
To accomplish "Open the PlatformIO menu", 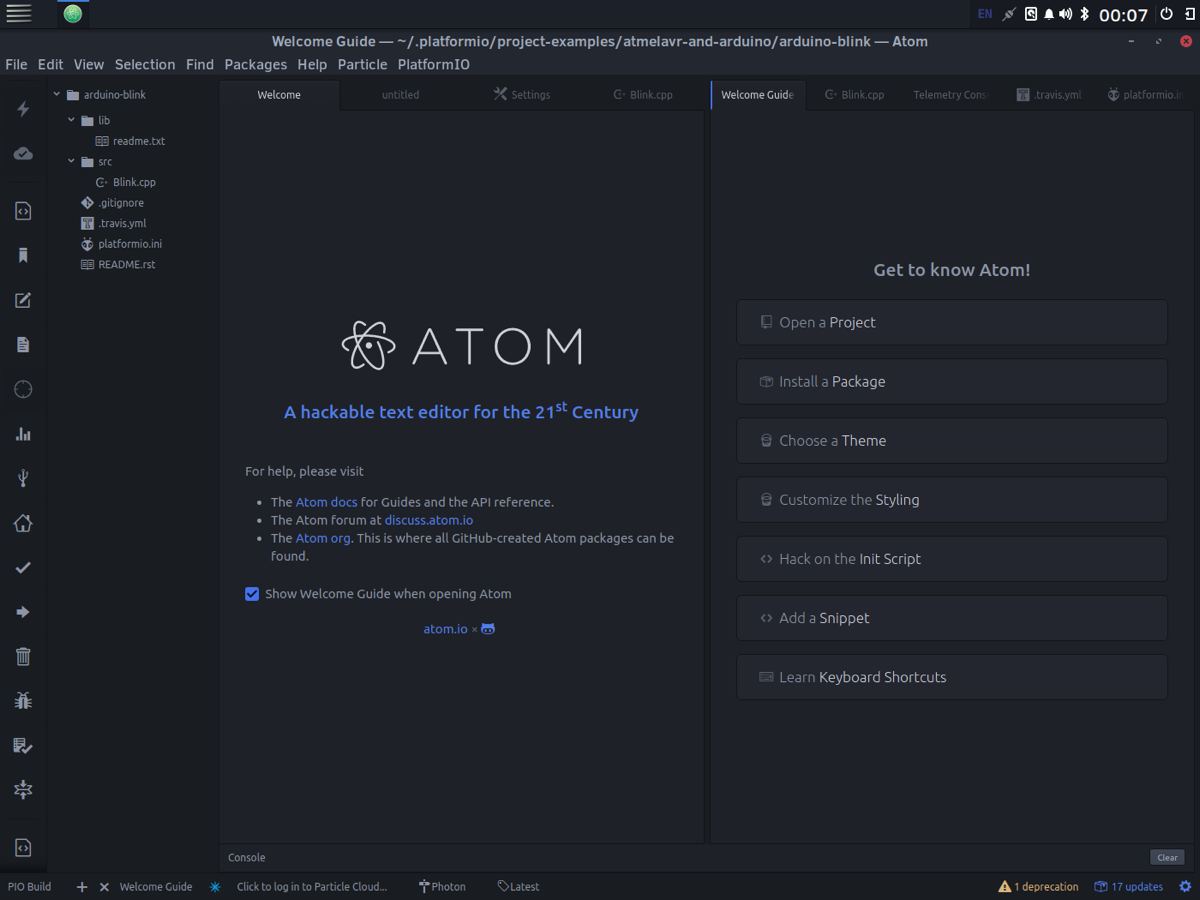I will tap(434, 64).
